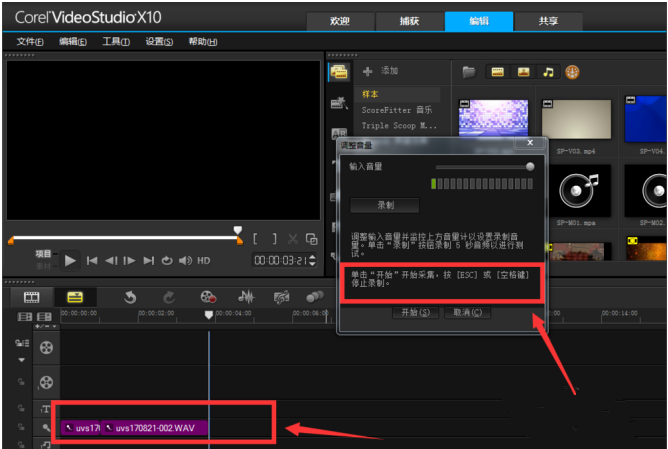Click the Undo arrow
The width and height of the screenshot is (668, 449).
tap(130, 297)
